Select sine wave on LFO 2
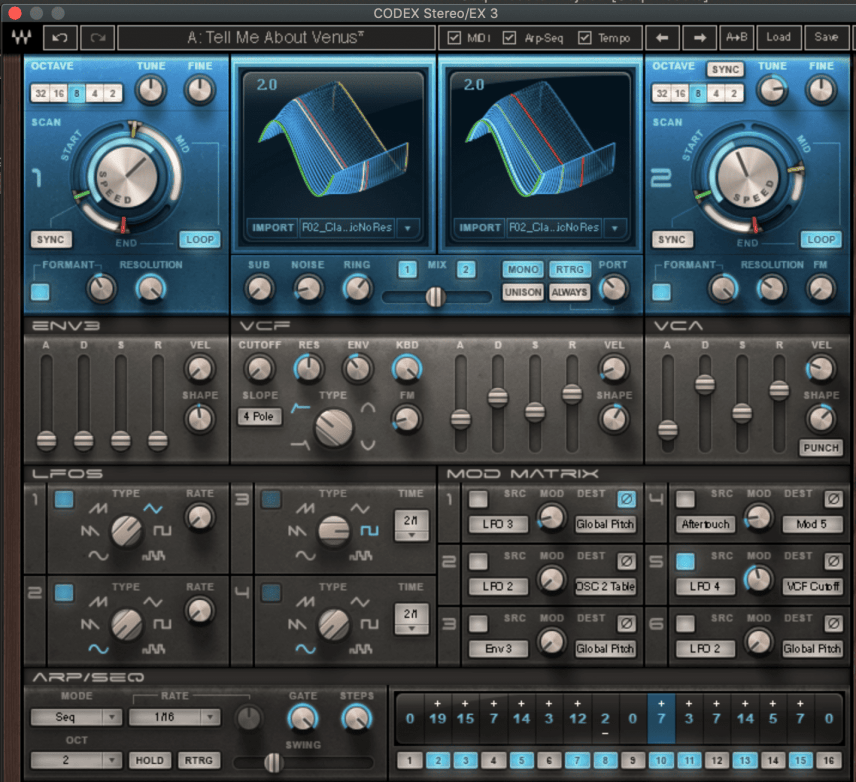This screenshot has width=856, height=782. [x=98, y=649]
